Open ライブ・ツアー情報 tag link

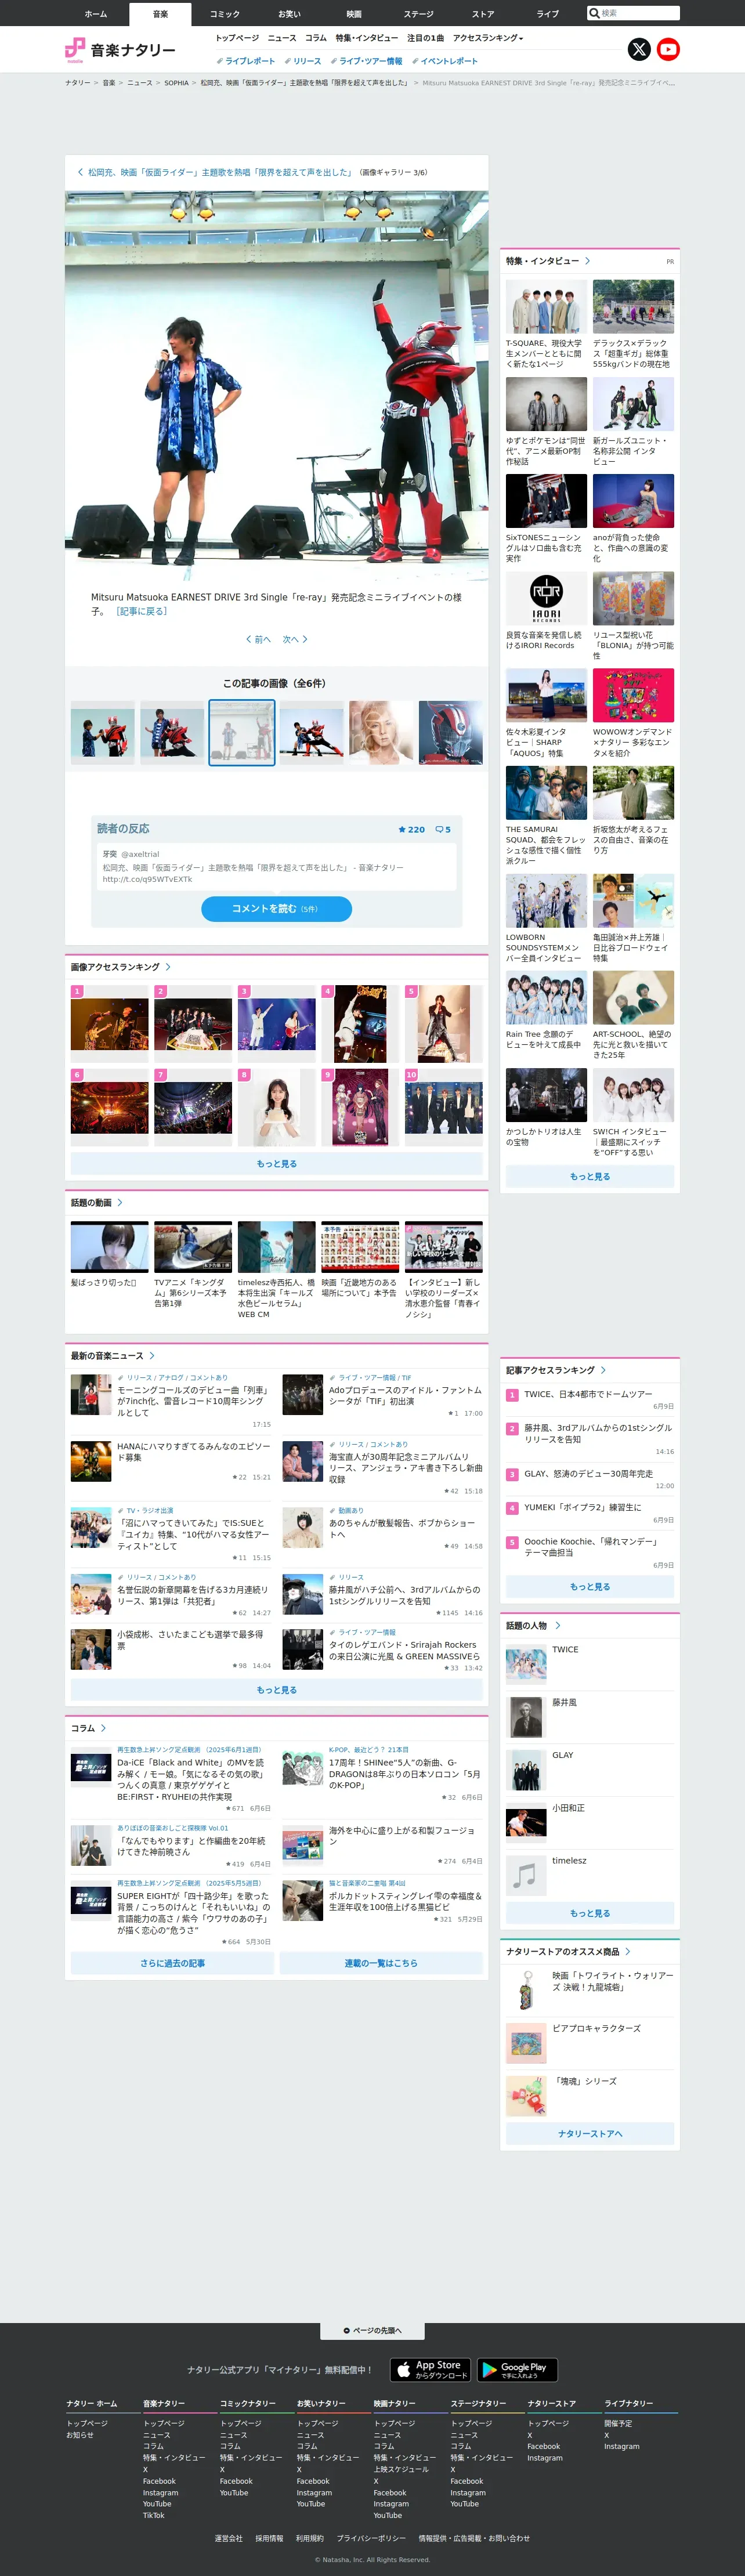pyautogui.click(x=366, y=61)
